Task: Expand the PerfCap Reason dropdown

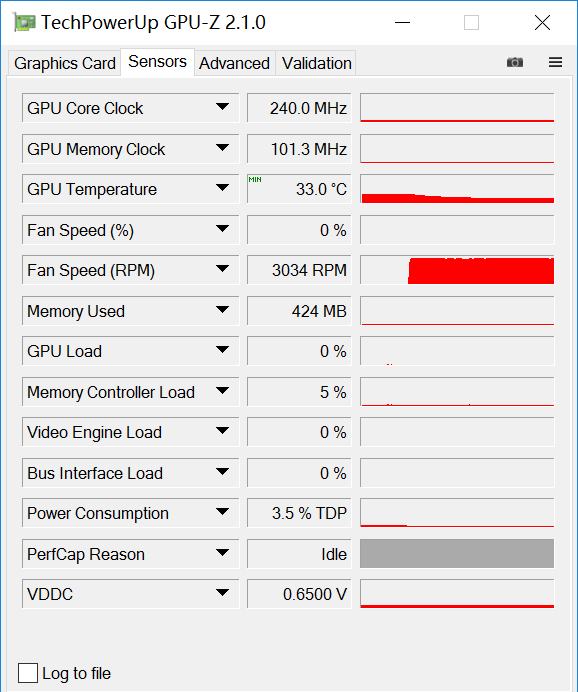Action: [x=222, y=553]
